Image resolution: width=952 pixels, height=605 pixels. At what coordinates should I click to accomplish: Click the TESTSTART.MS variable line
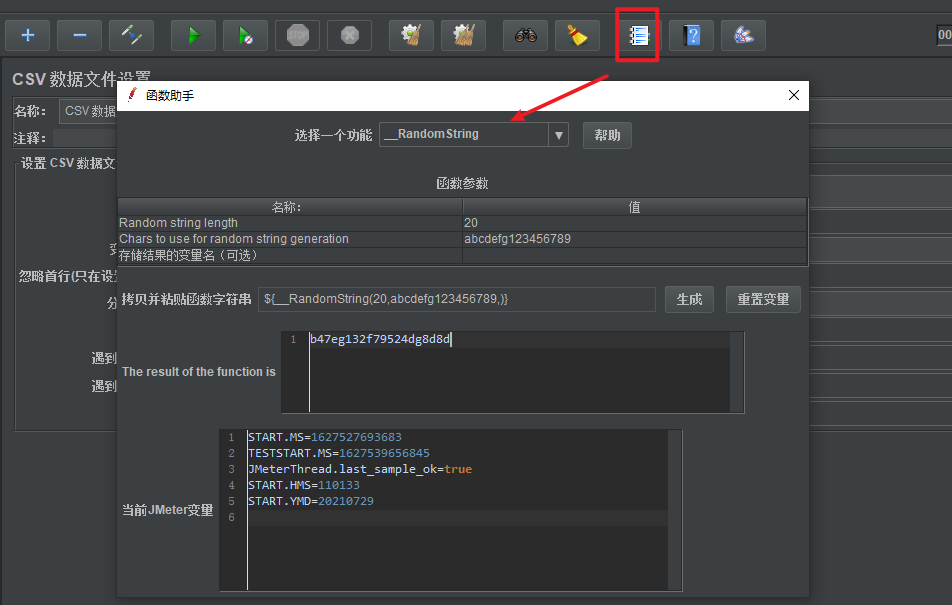pyautogui.click(x=339, y=453)
